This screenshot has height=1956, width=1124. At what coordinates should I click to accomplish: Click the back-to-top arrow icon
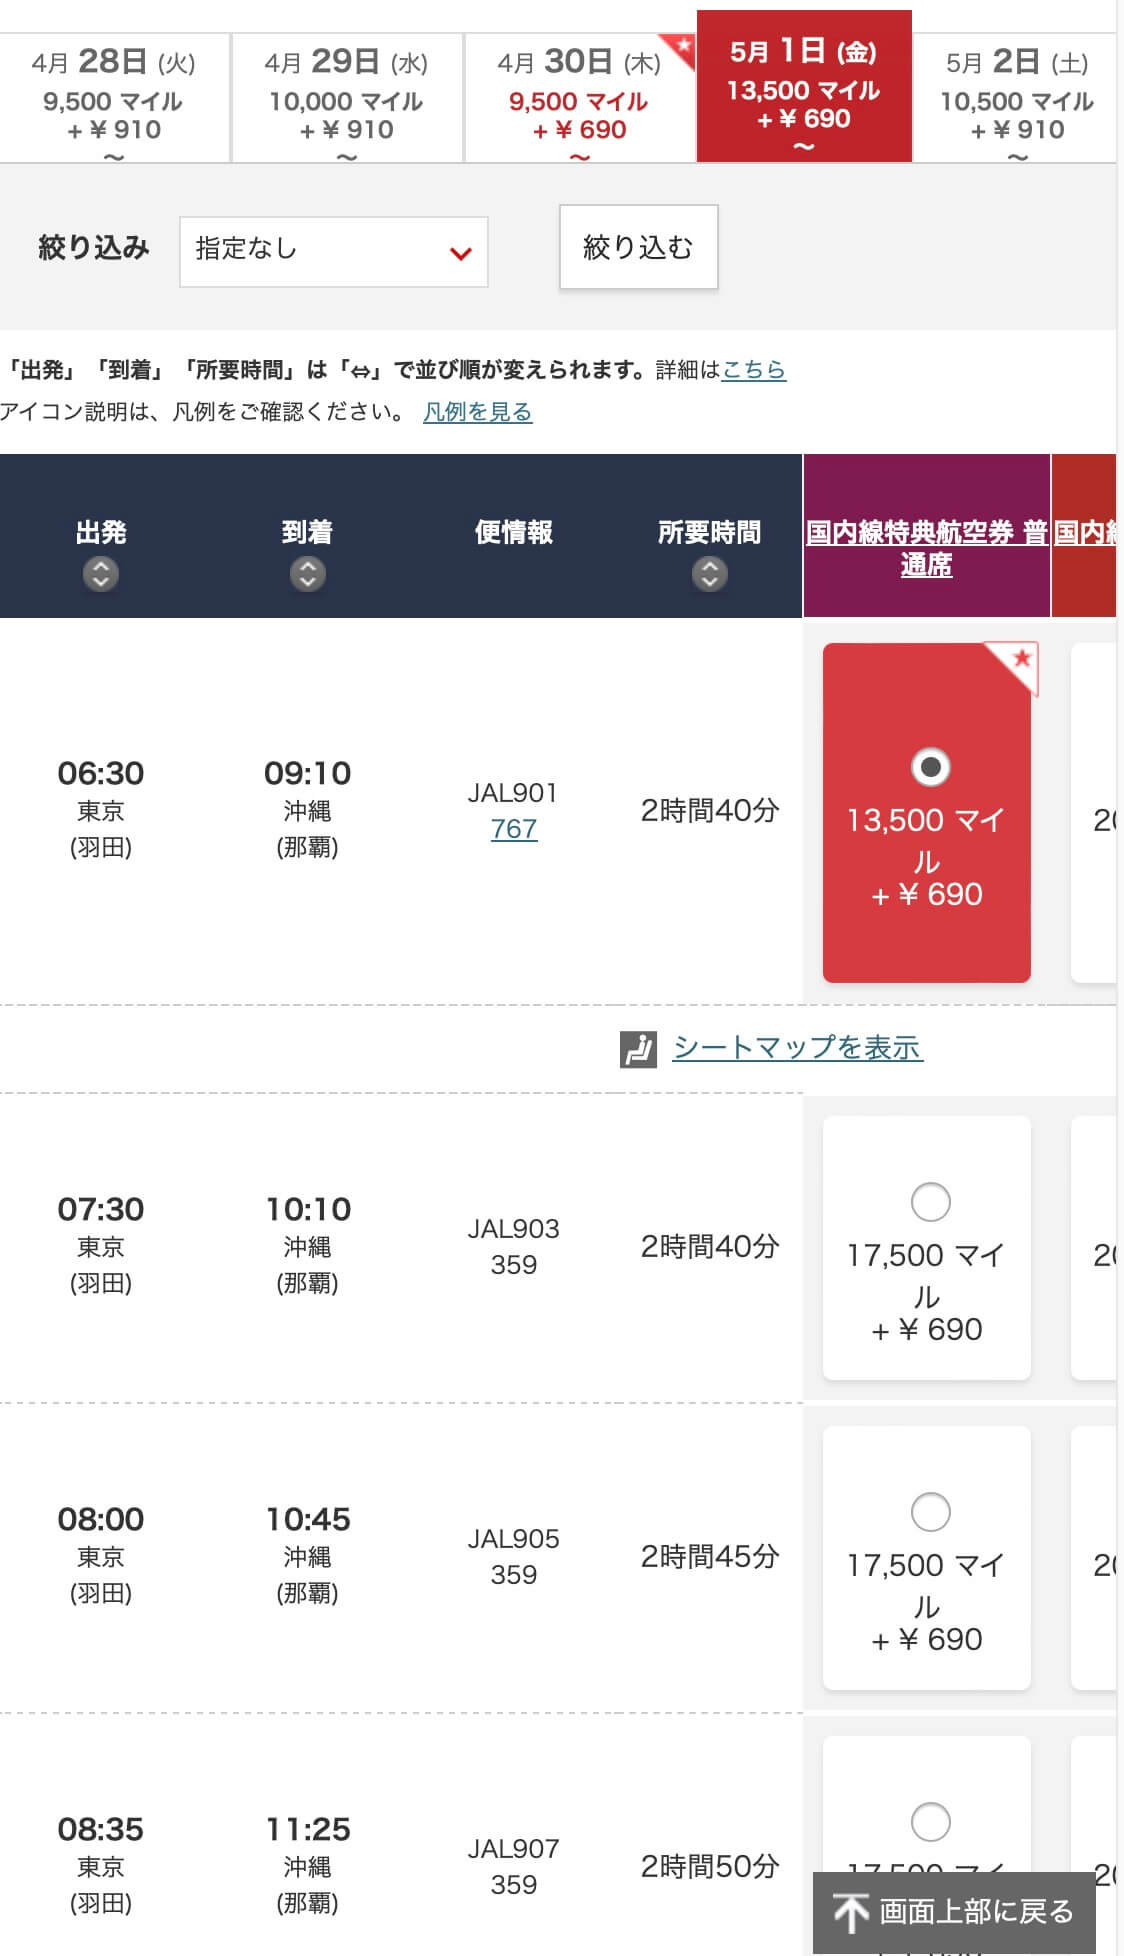851,1912
